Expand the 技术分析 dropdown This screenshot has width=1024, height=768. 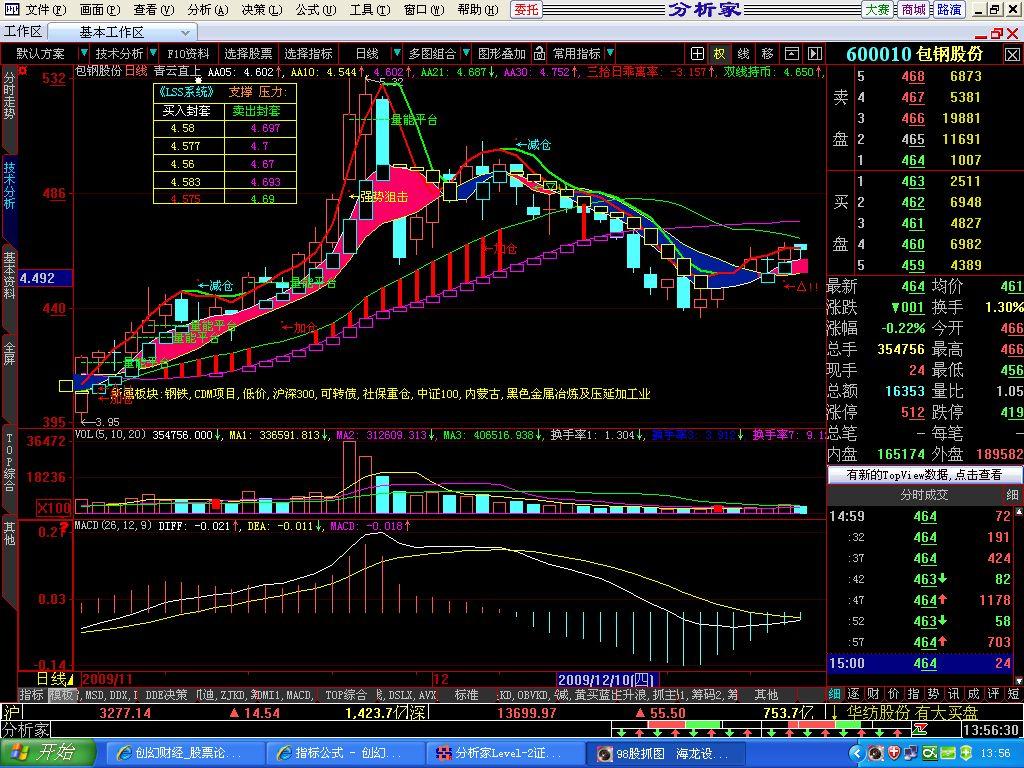click(x=125, y=54)
